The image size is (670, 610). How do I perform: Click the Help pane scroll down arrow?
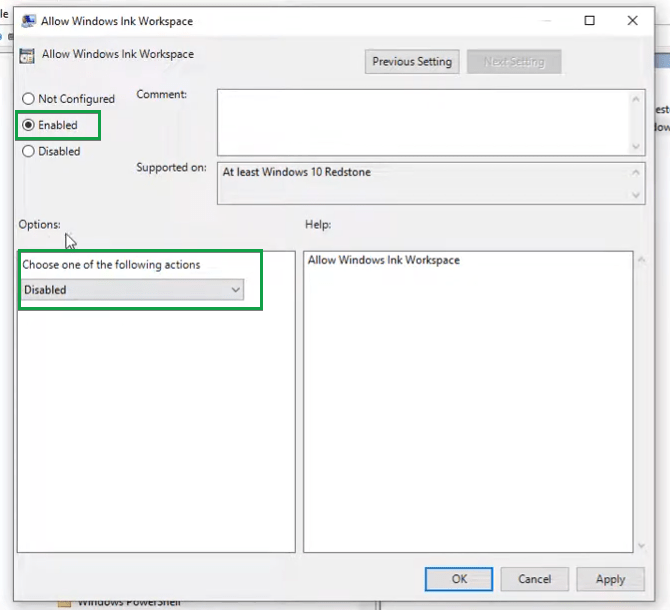(641, 545)
